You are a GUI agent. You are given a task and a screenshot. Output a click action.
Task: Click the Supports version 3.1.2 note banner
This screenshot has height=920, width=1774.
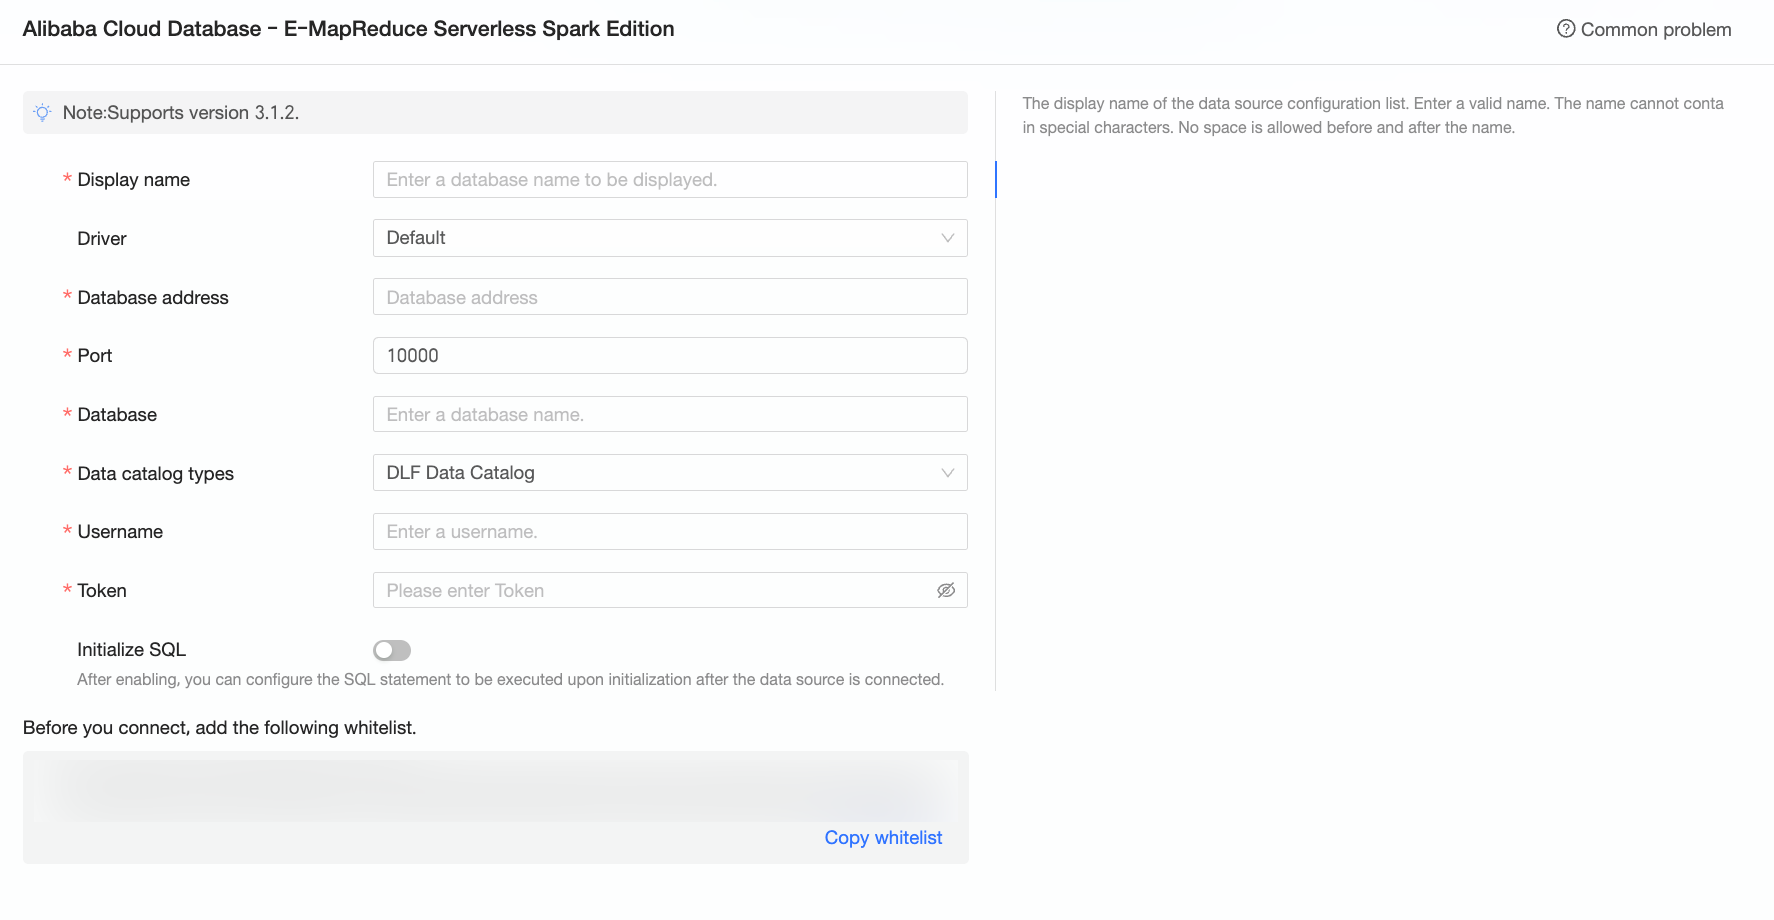(495, 113)
